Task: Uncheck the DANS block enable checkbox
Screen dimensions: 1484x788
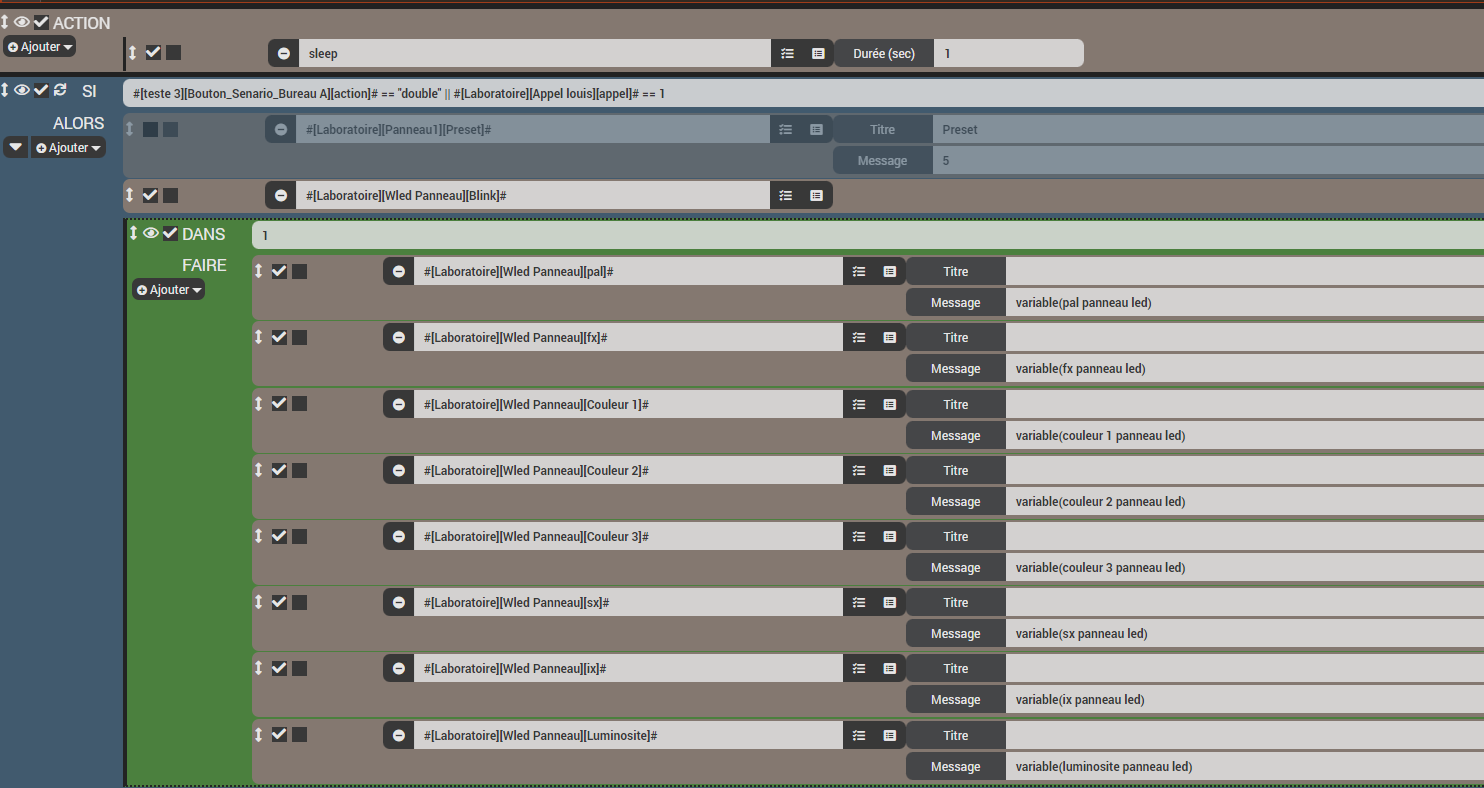Action: coord(170,233)
